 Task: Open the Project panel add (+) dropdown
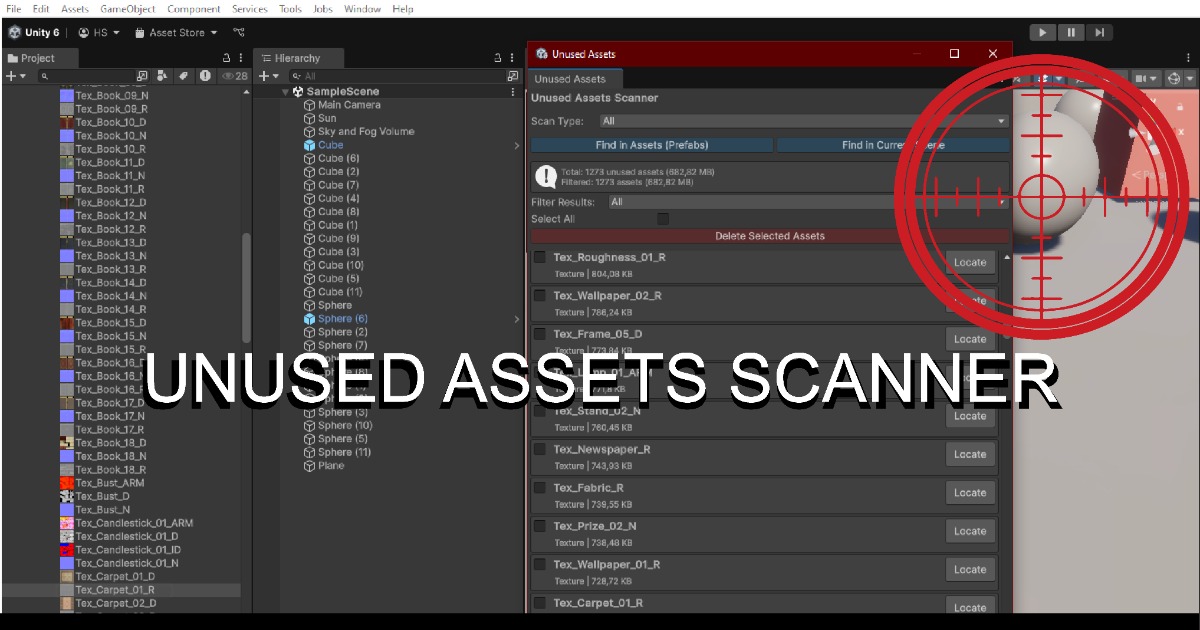16,76
